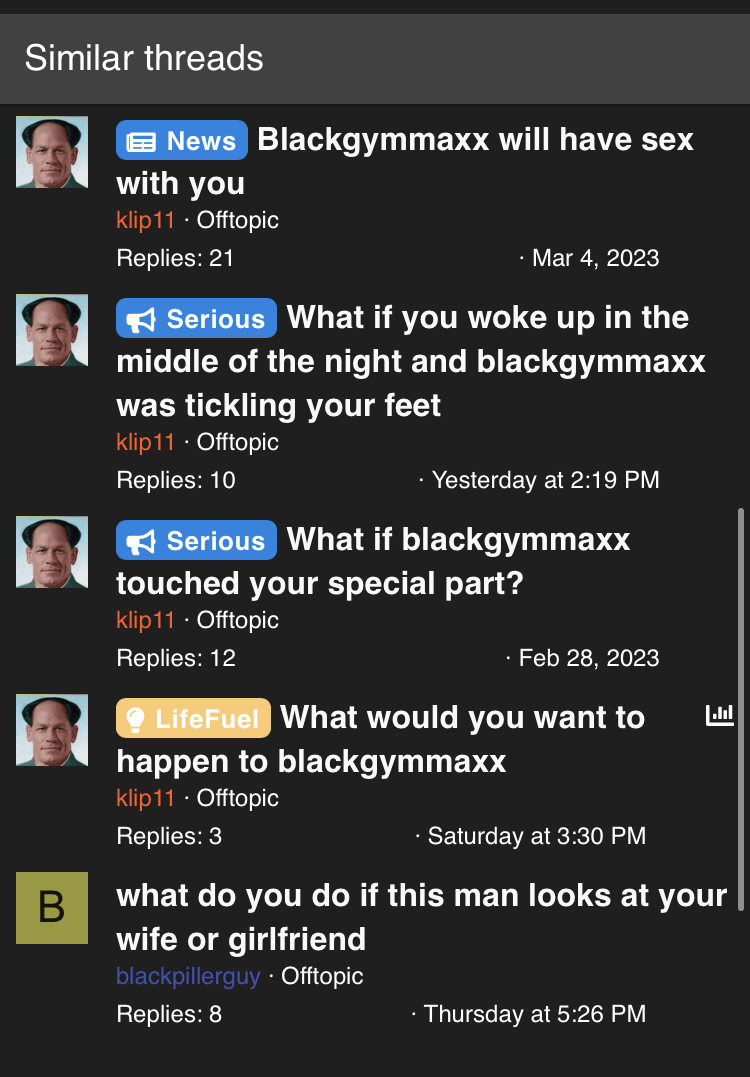Click the News prefix tag
The image size is (750, 1077).
tap(181, 140)
